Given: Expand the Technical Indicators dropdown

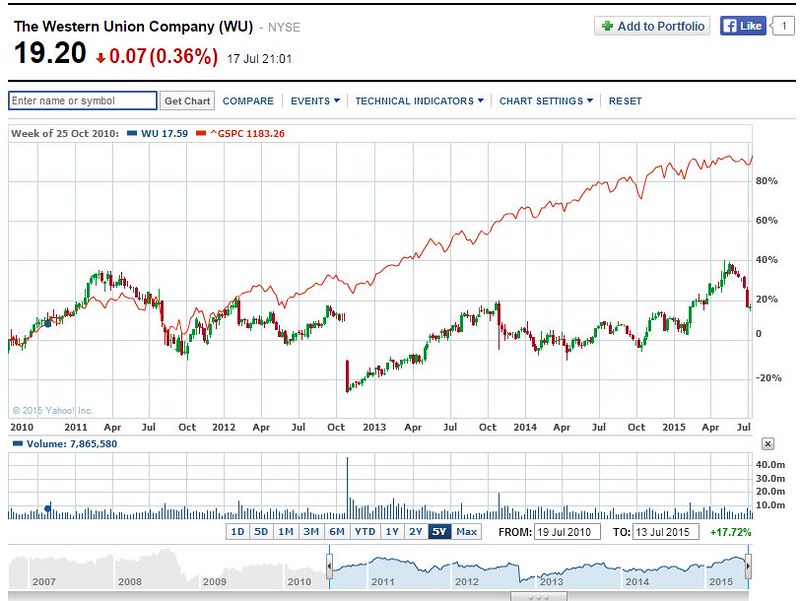Looking at the screenshot, I should (x=419, y=101).
